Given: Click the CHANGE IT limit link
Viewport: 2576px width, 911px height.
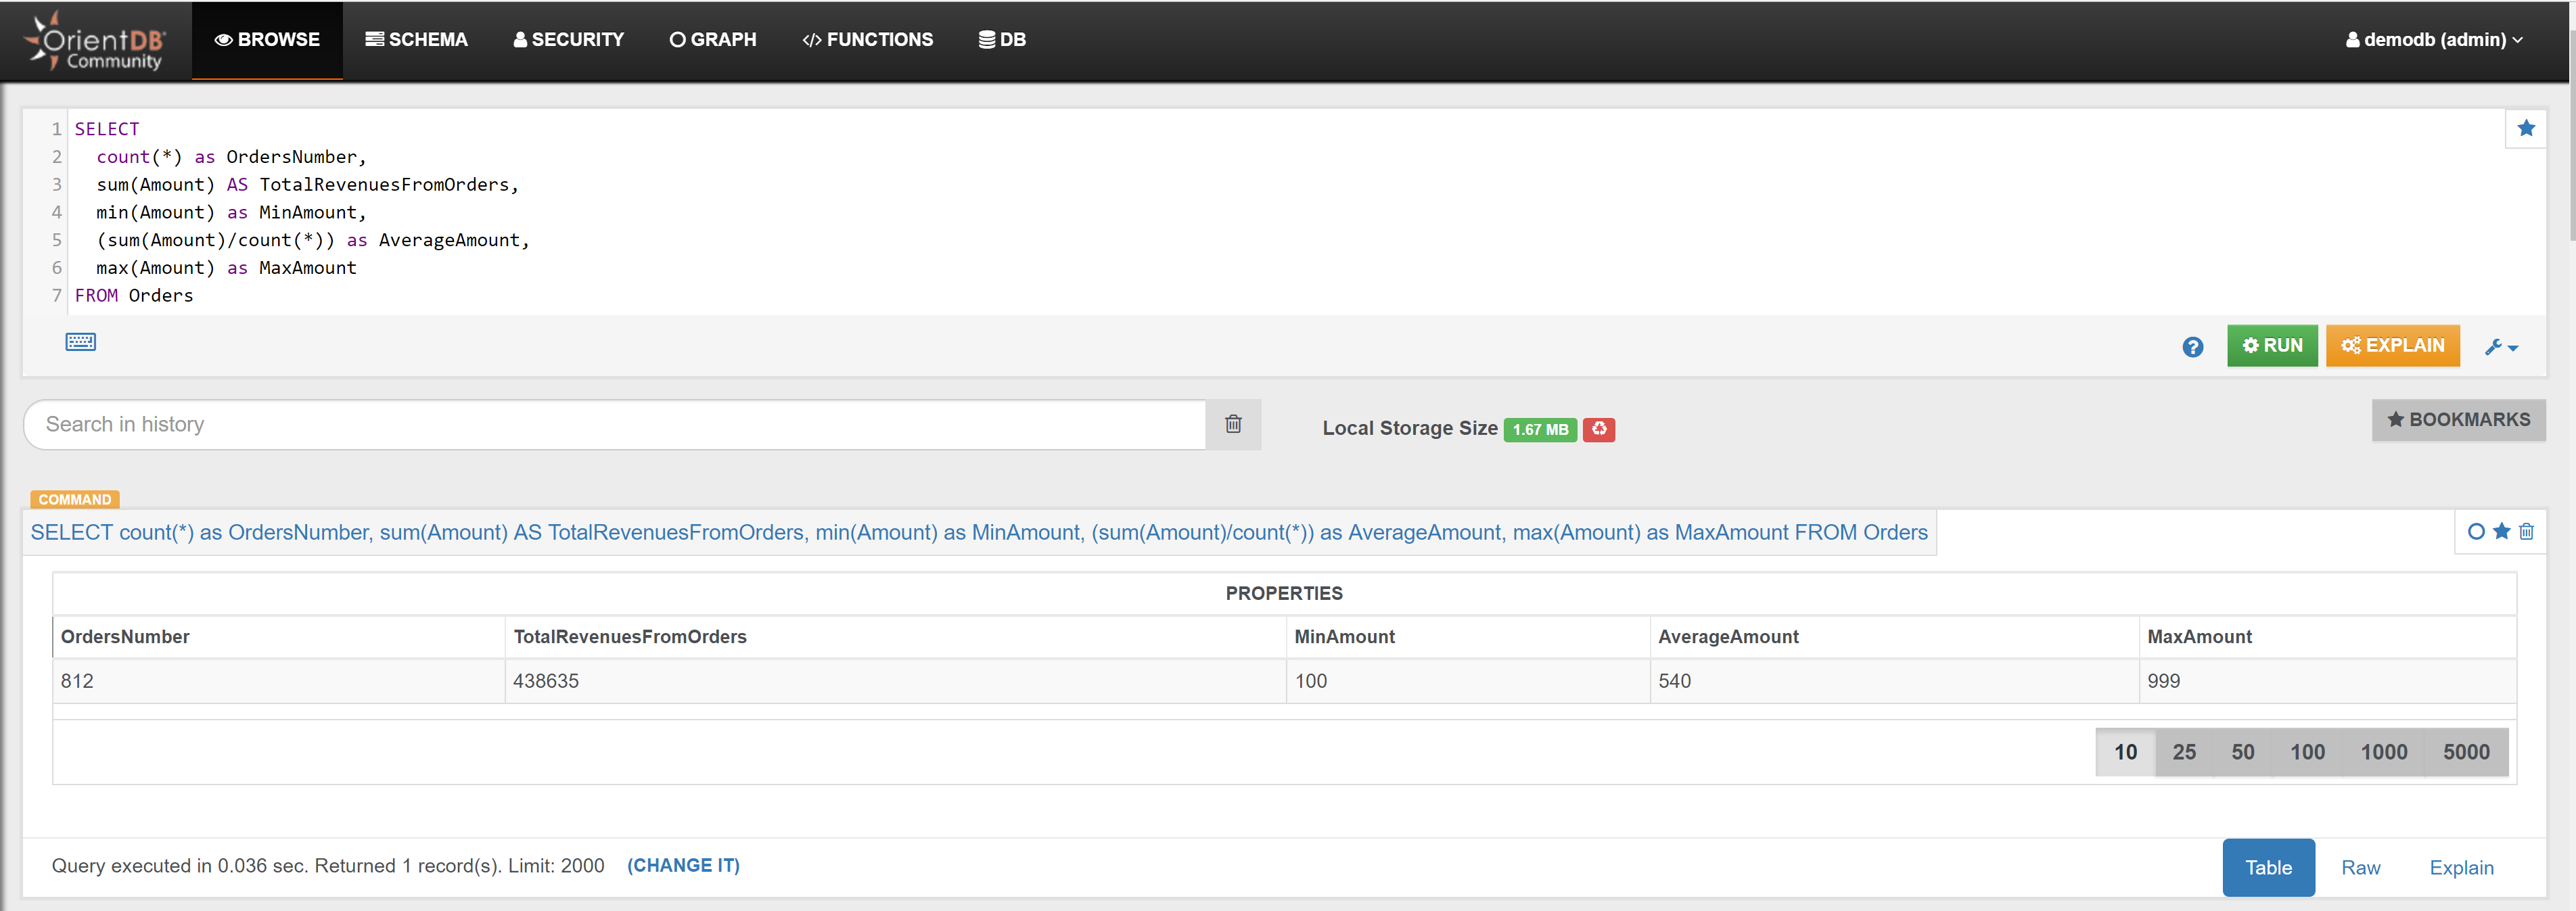Looking at the screenshot, I should point(683,866).
